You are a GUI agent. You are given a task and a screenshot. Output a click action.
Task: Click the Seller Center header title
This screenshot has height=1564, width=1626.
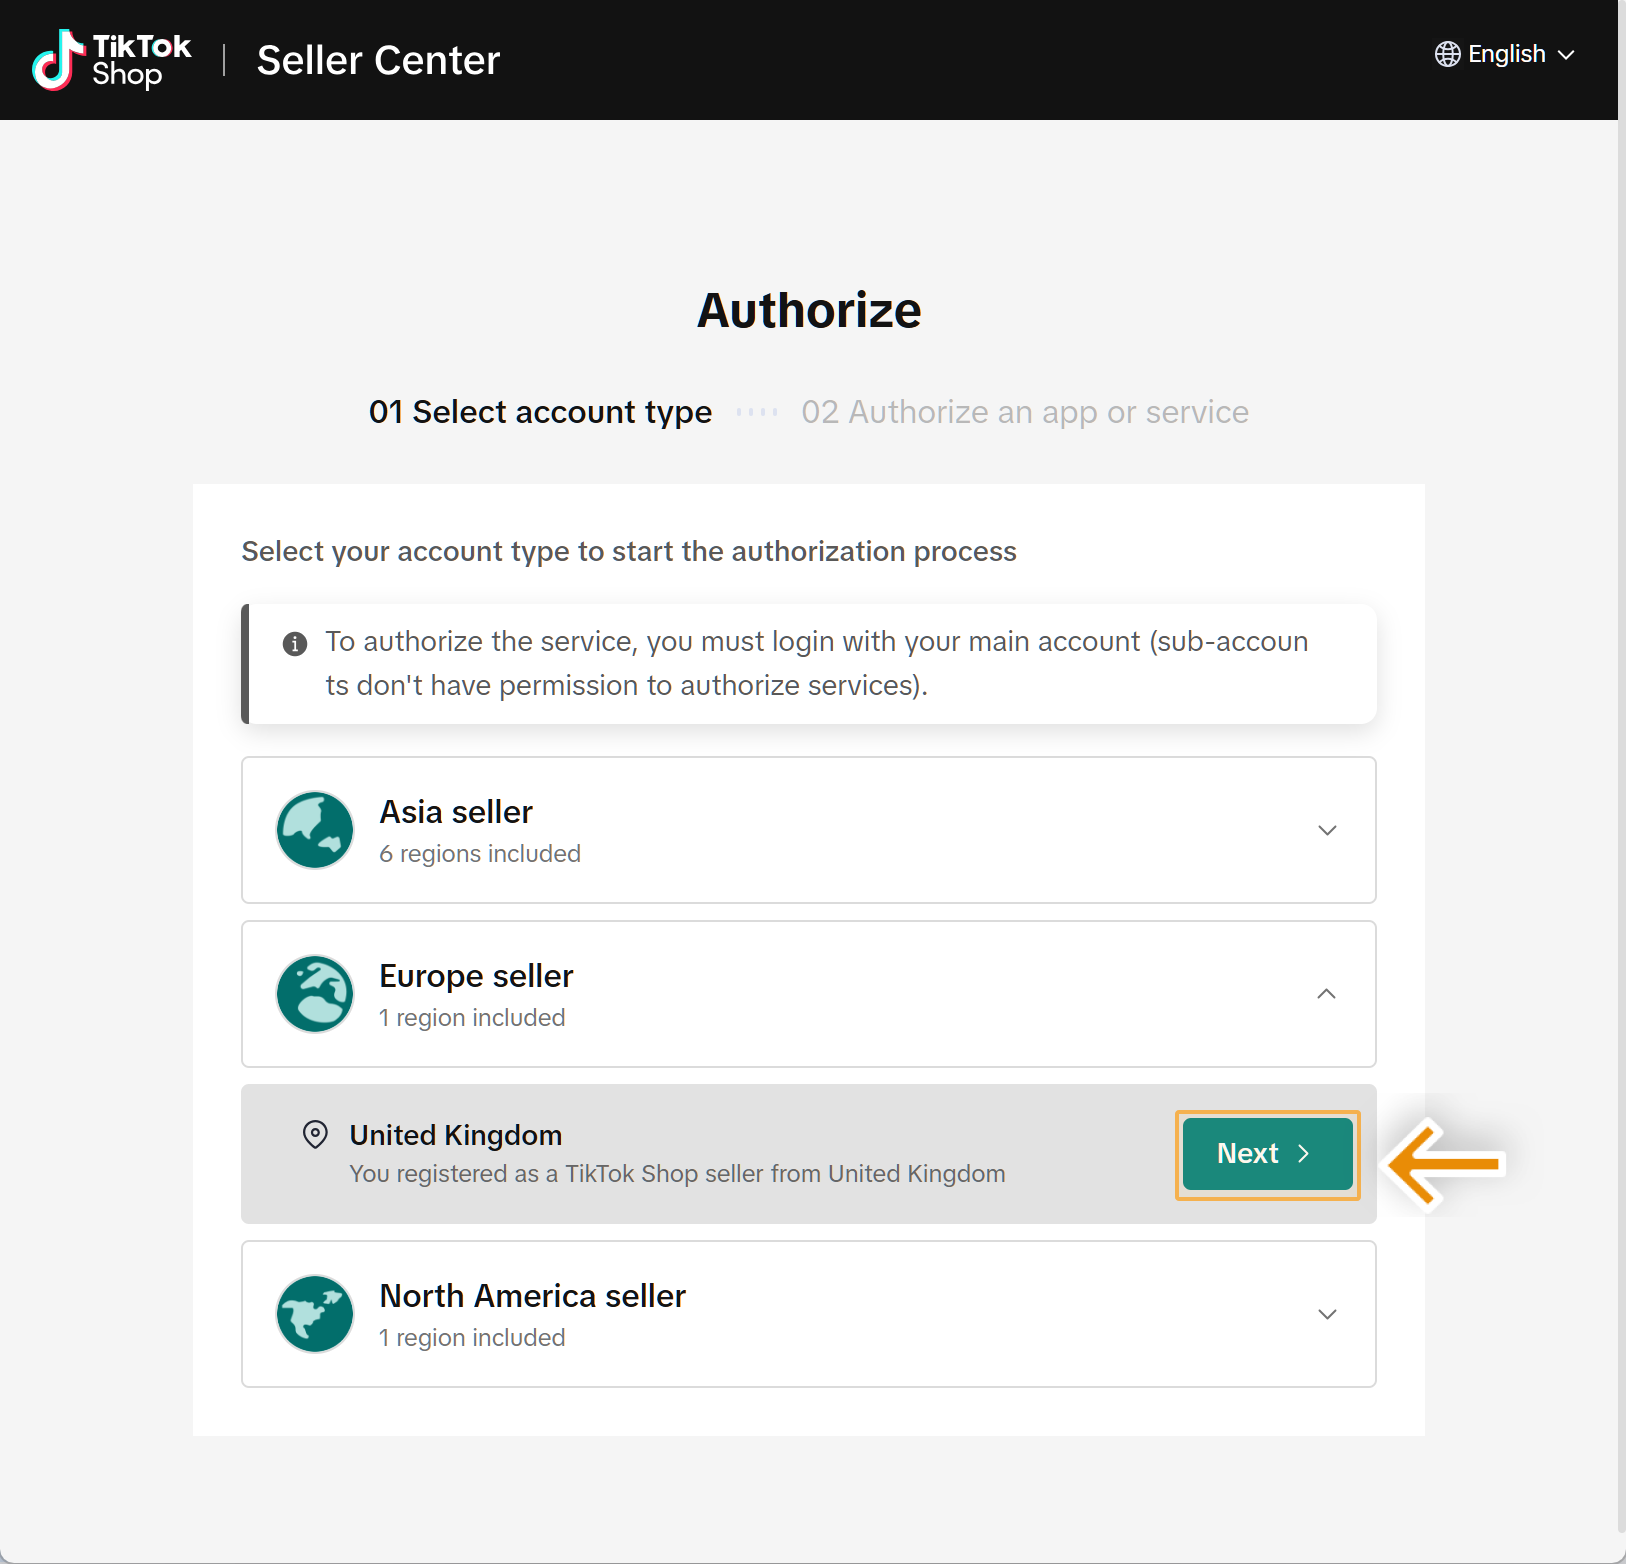pos(378,60)
